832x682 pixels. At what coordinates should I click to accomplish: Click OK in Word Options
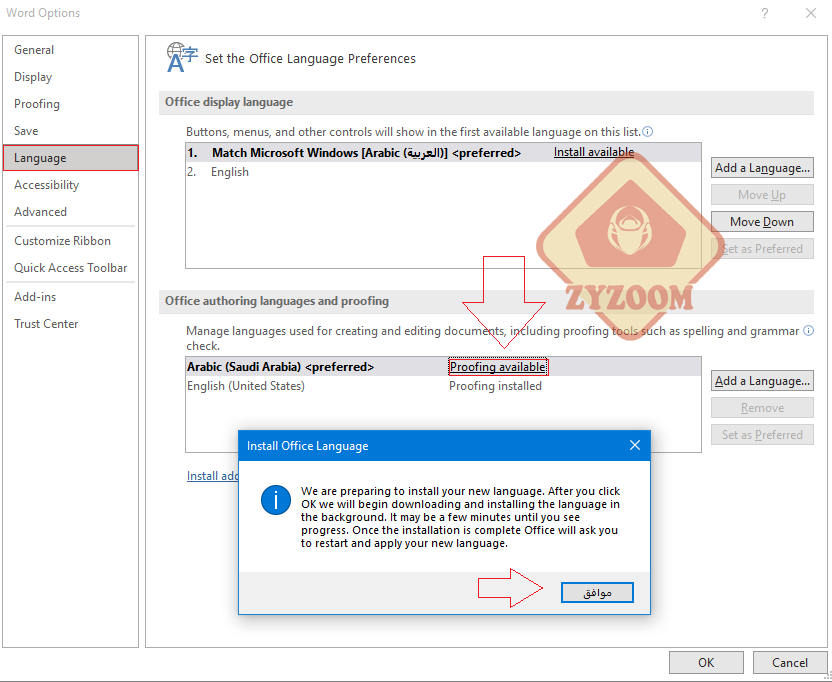(706, 663)
